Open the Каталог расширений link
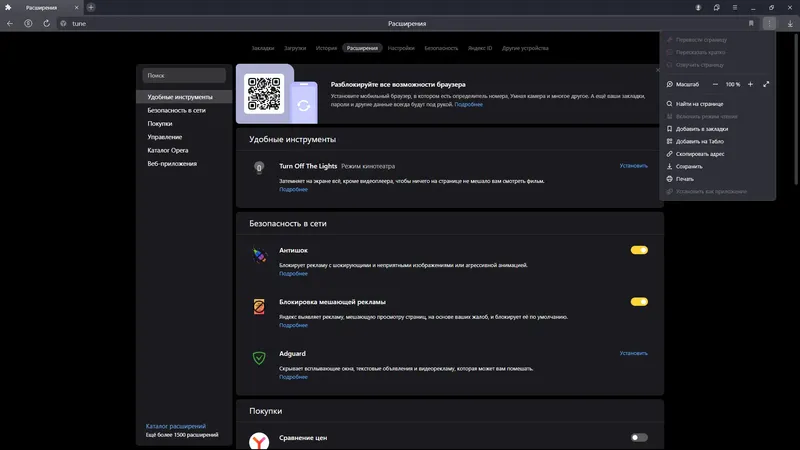 (x=176, y=426)
